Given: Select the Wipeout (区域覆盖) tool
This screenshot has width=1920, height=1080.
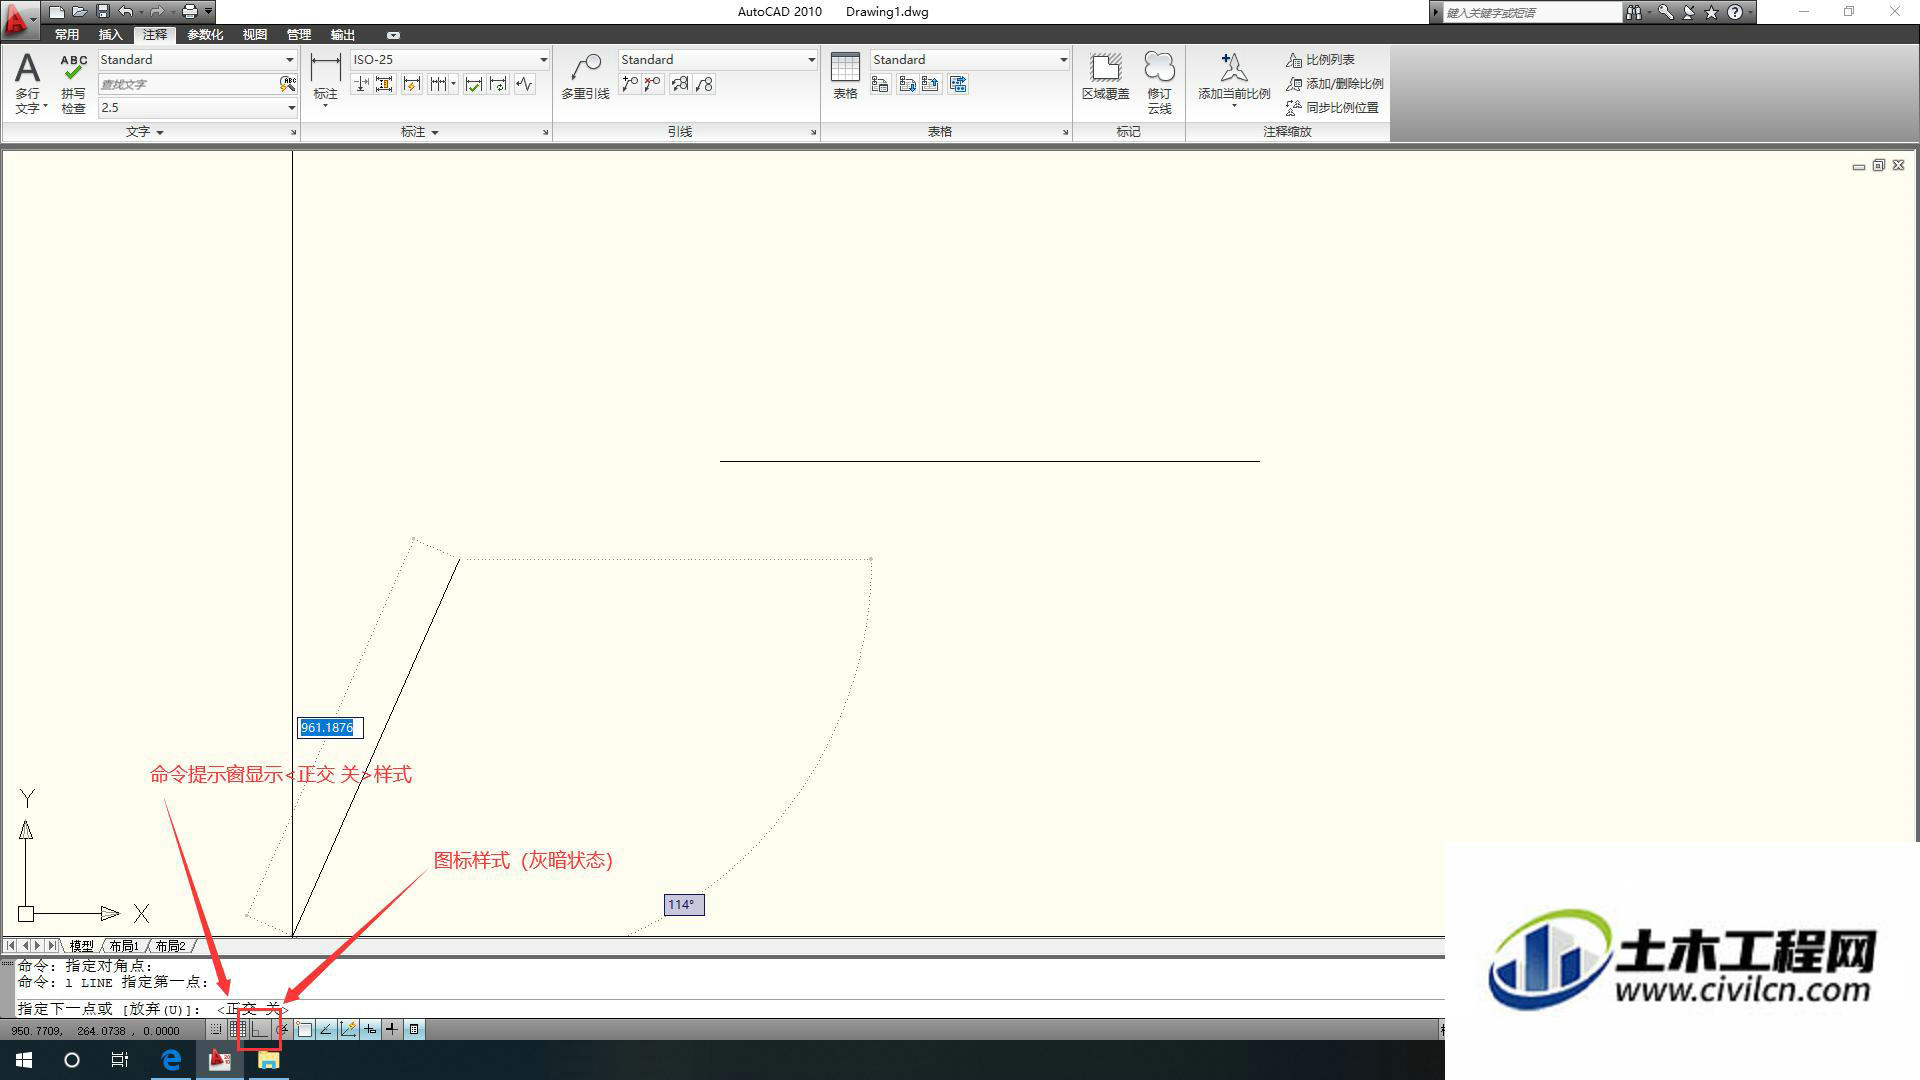Looking at the screenshot, I should pyautogui.click(x=1105, y=76).
